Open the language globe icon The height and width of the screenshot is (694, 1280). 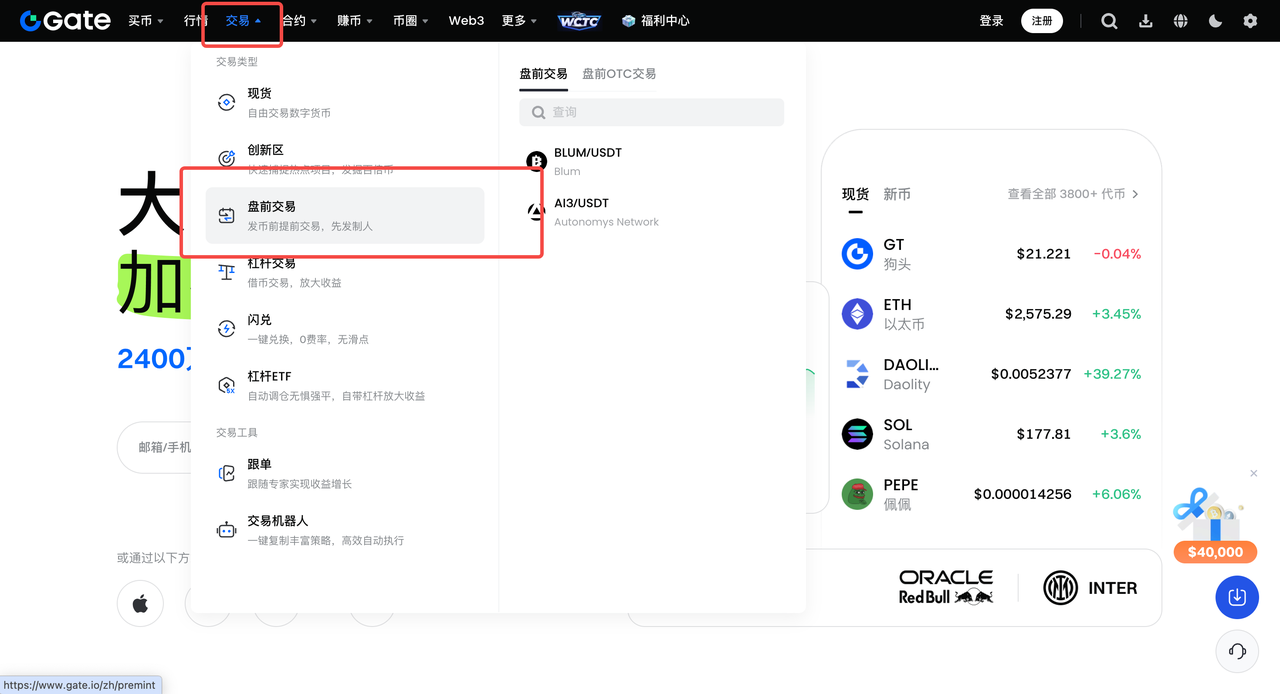click(1181, 20)
